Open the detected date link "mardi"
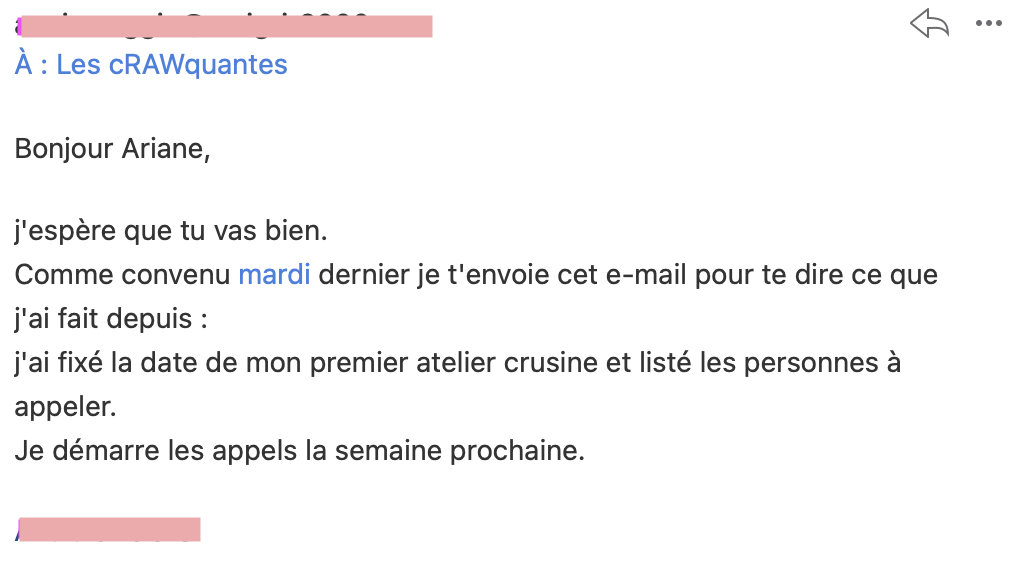Screen dimensions: 1018x562 click(x=274, y=274)
